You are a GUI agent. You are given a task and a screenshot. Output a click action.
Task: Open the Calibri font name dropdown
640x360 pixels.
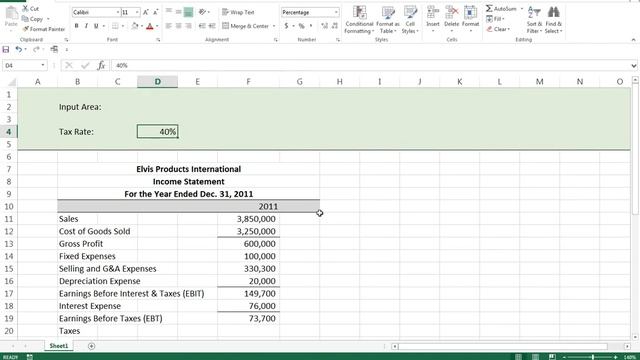pyautogui.click(x=118, y=12)
